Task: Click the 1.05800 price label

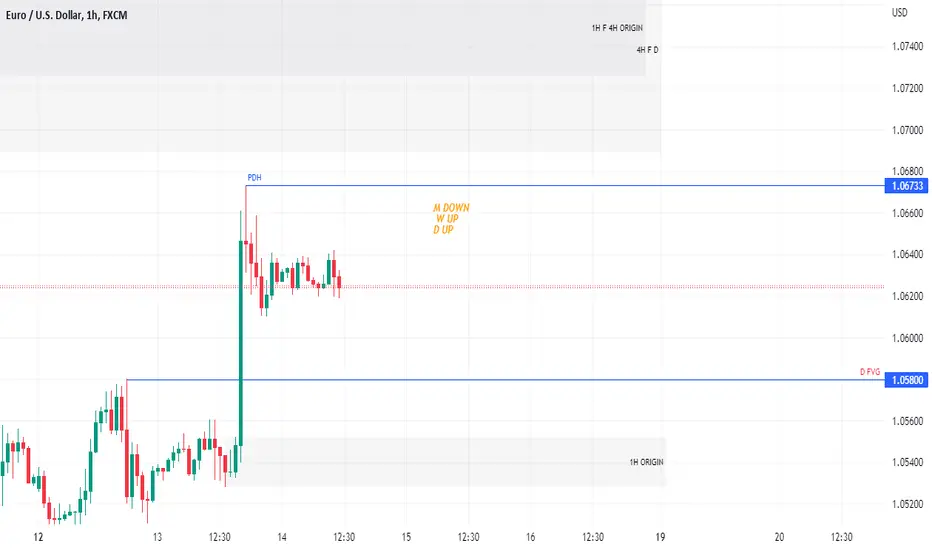Action: tap(906, 380)
